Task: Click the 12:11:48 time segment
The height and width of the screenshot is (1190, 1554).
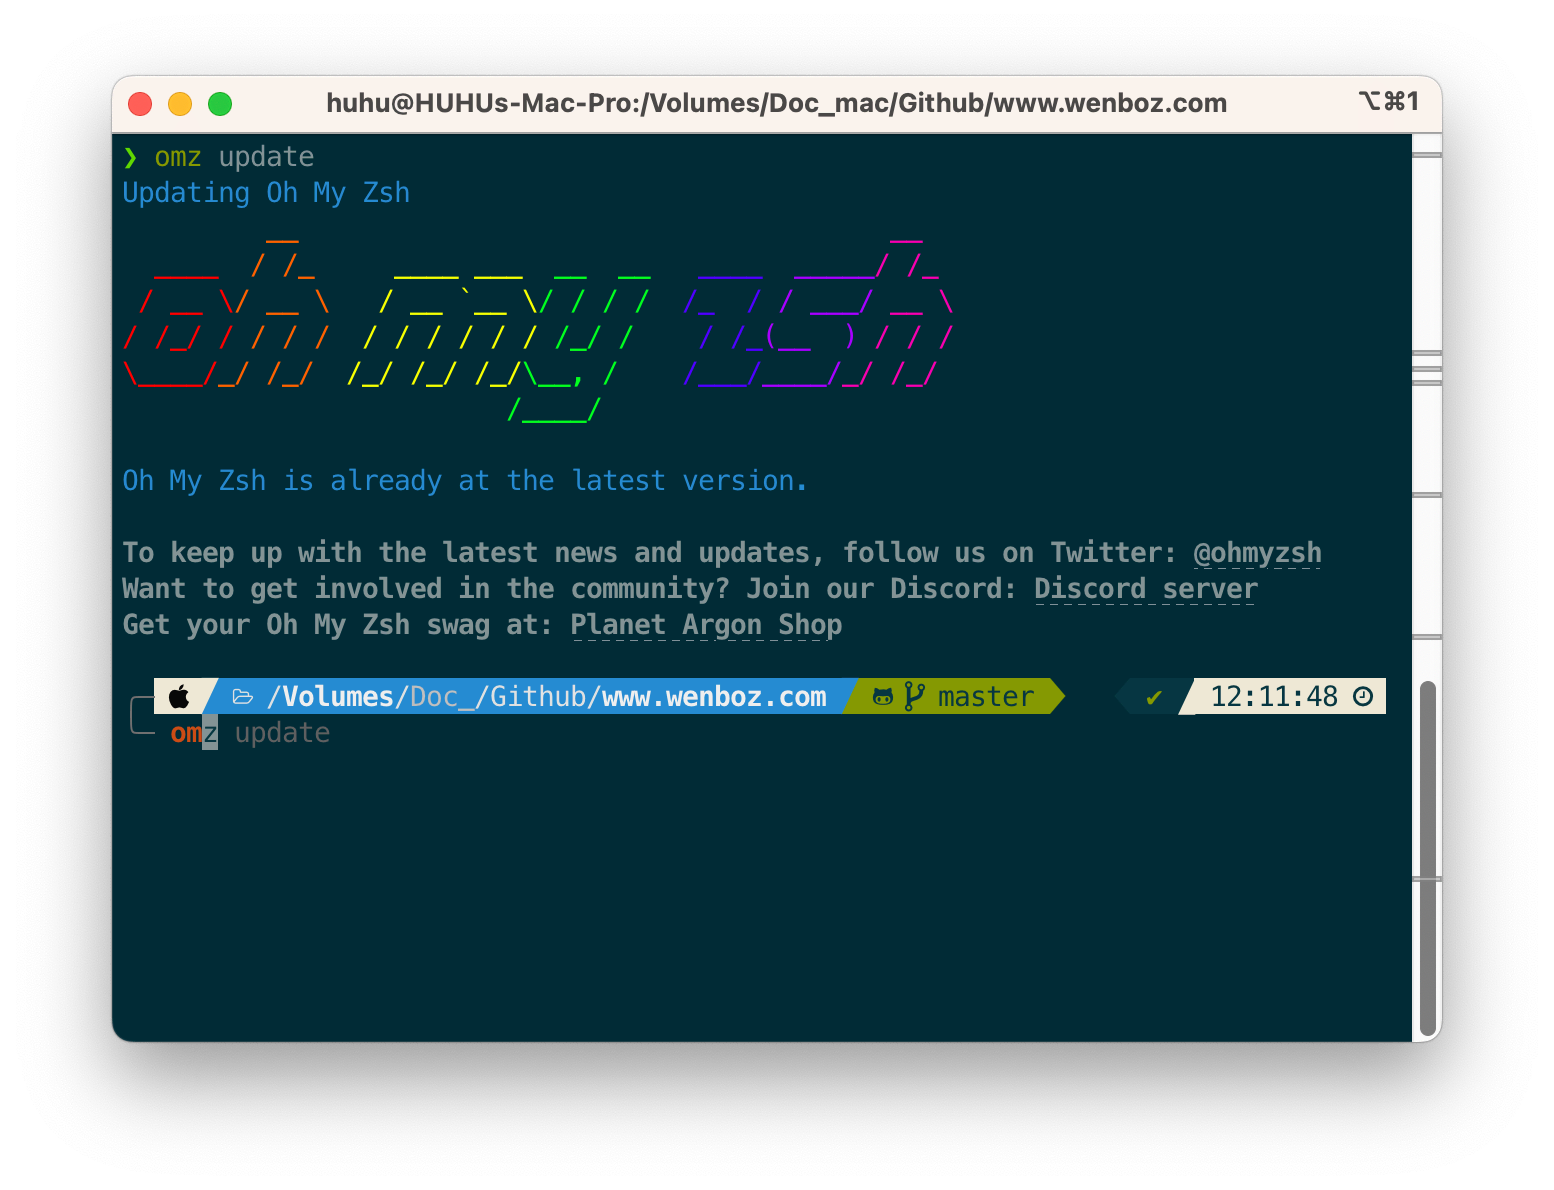Action: click(1274, 696)
